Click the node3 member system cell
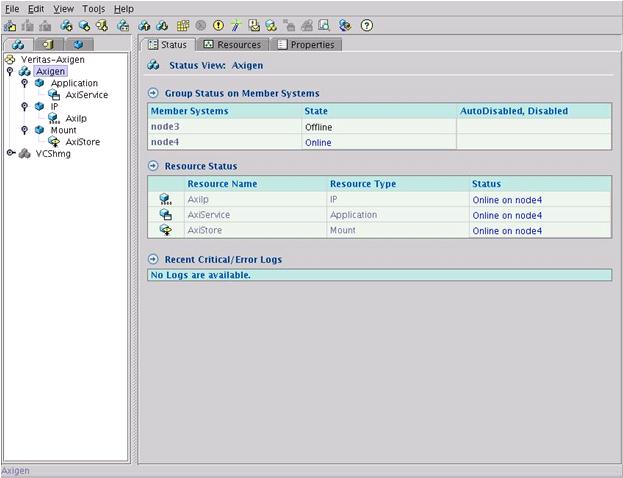623x478 pixels. click(x=224, y=127)
